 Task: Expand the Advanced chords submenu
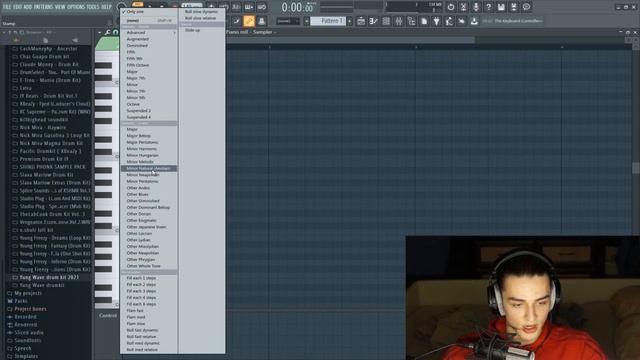[x=149, y=33]
